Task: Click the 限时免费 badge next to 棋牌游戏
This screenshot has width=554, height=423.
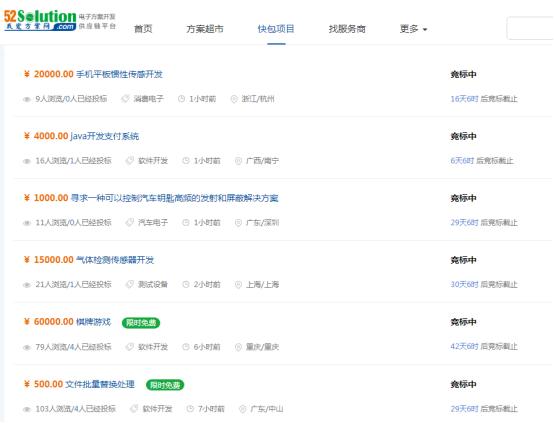Action: (x=141, y=323)
